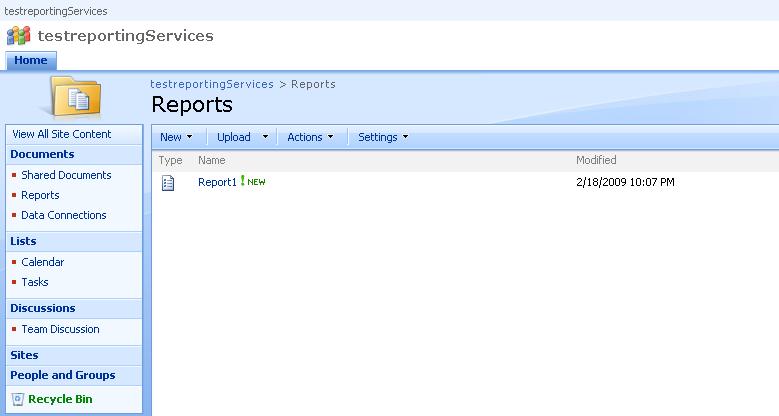Click the Lists heading
779x416 pixels.
point(23,241)
